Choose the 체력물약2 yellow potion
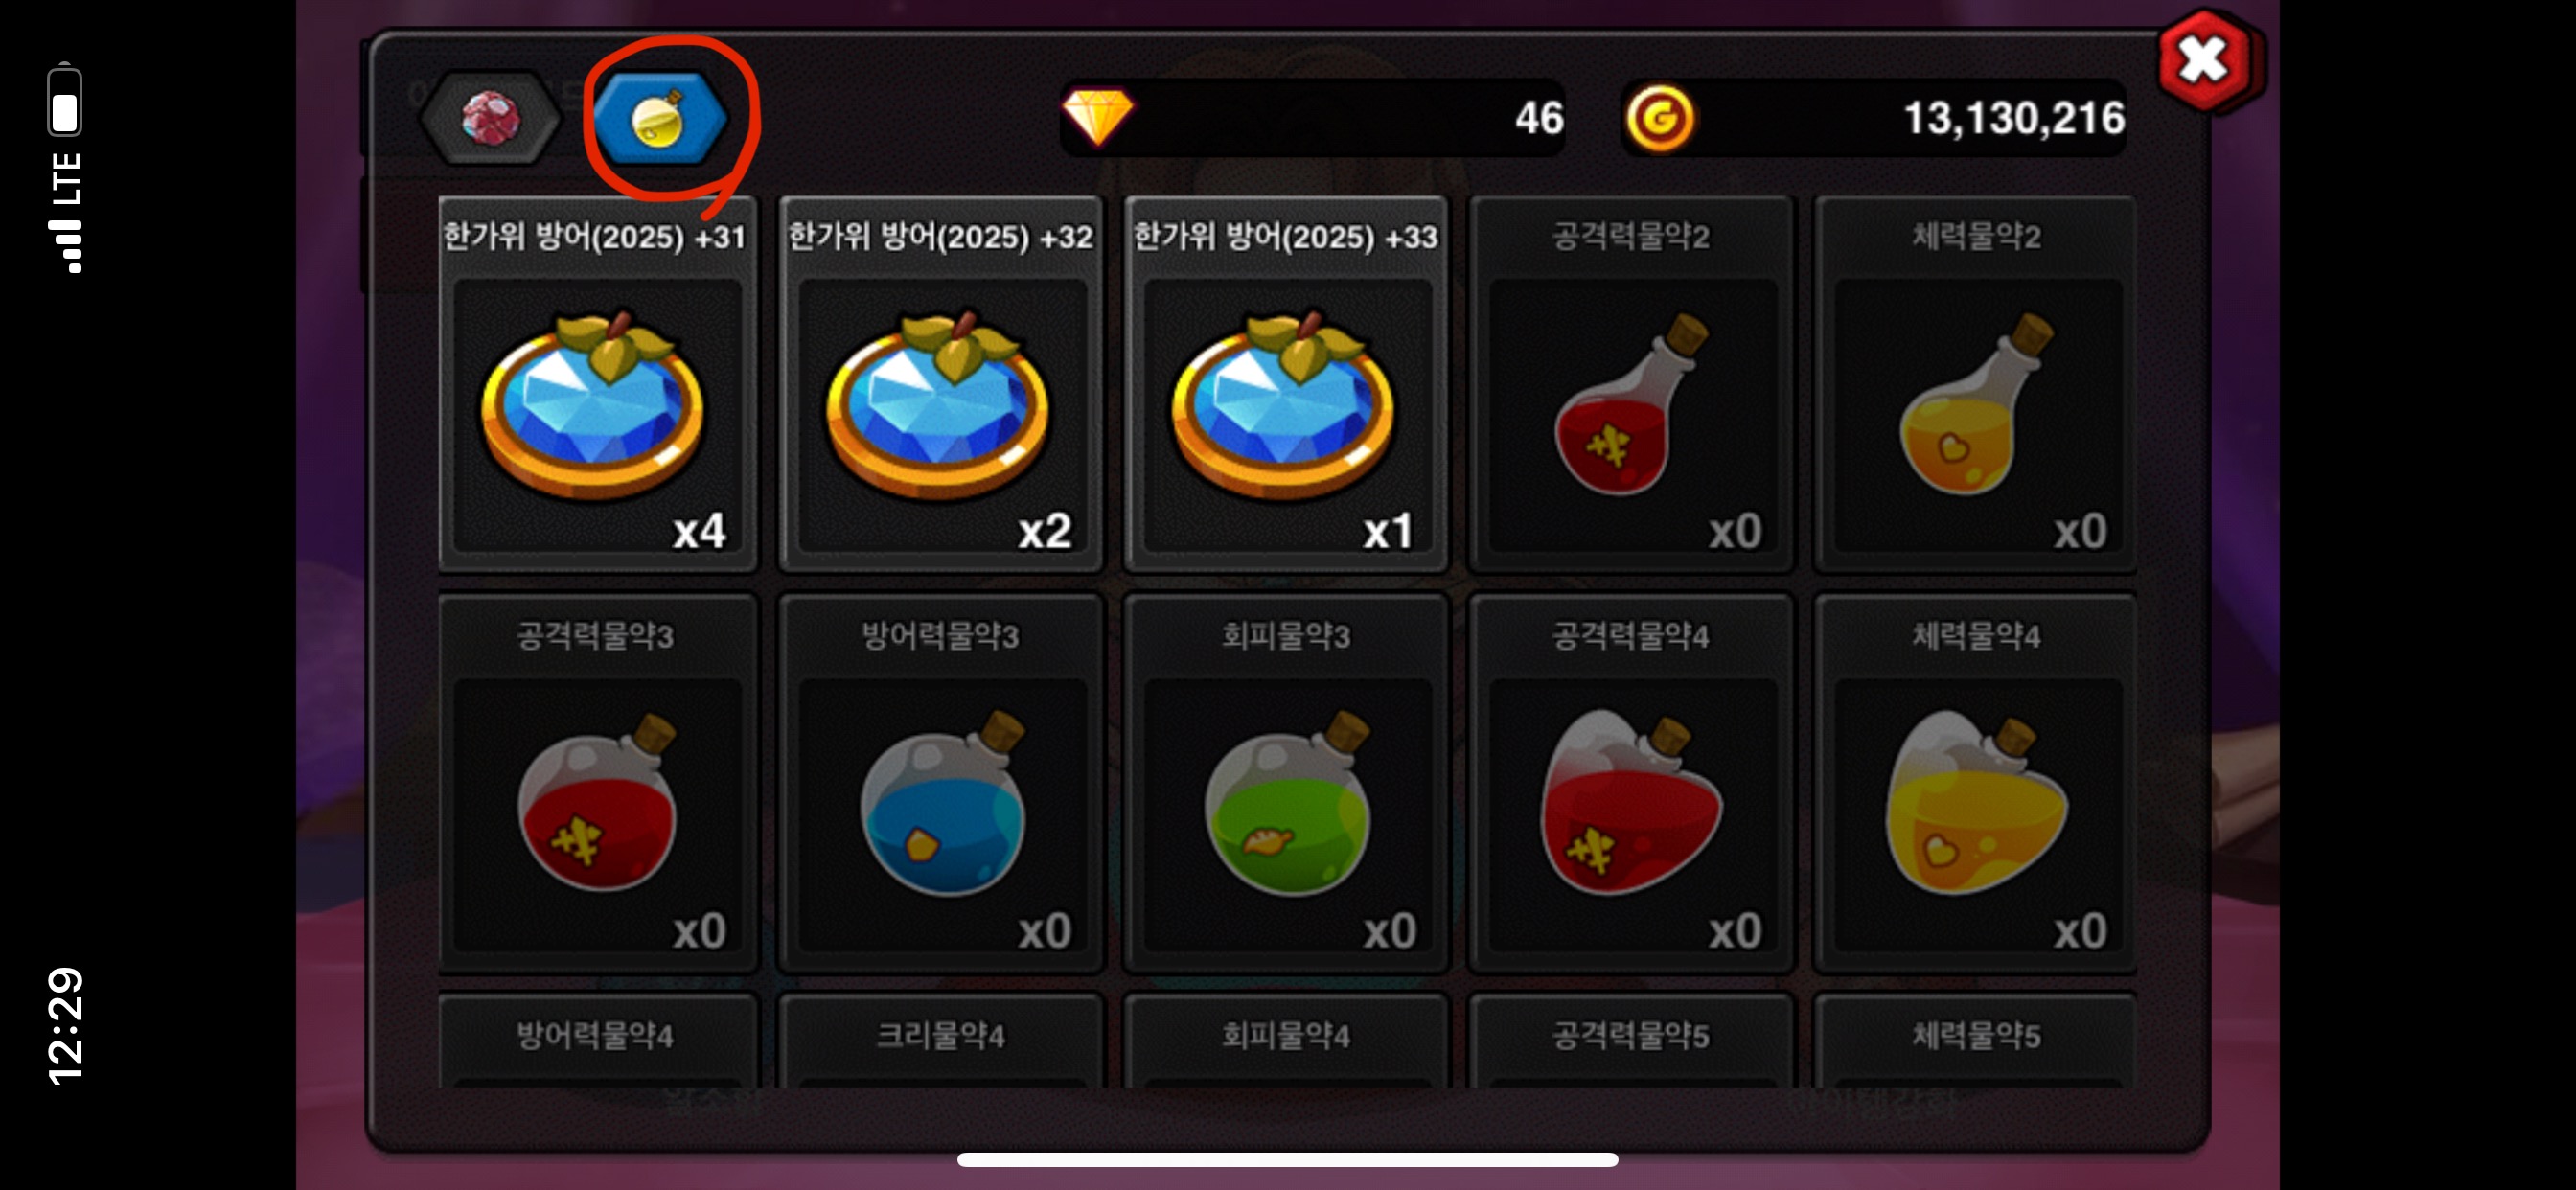Image resolution: width=2576 pixels, height=1190 pixels. (x=1976, y=385)
